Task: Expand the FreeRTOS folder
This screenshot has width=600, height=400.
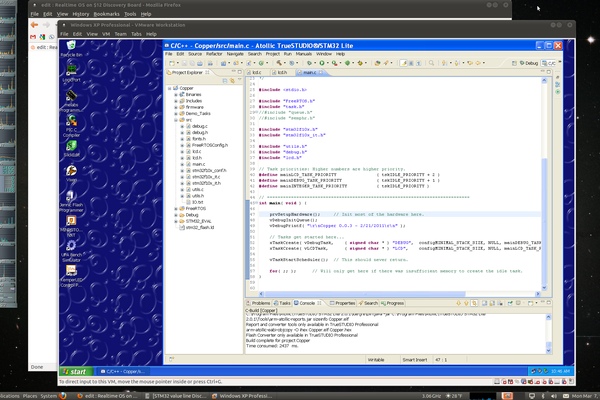Action: click(x=176, y=209)
